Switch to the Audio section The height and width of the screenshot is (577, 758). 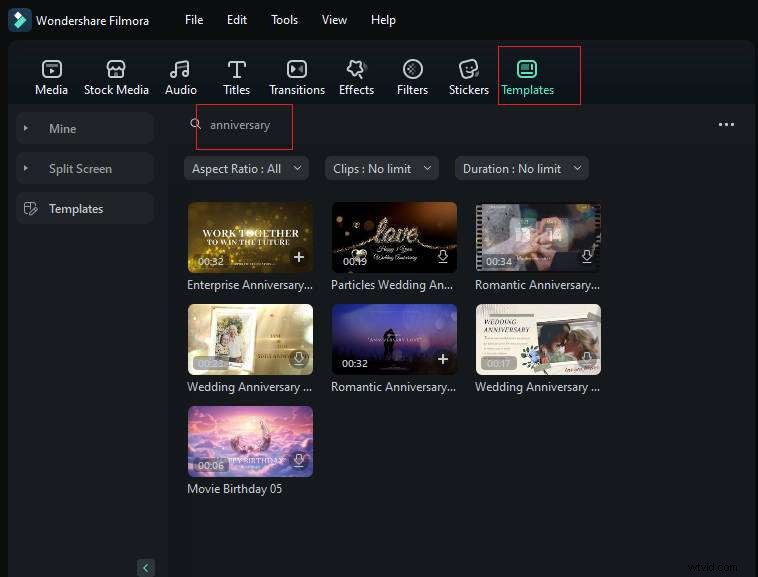[x=180, y=77]
